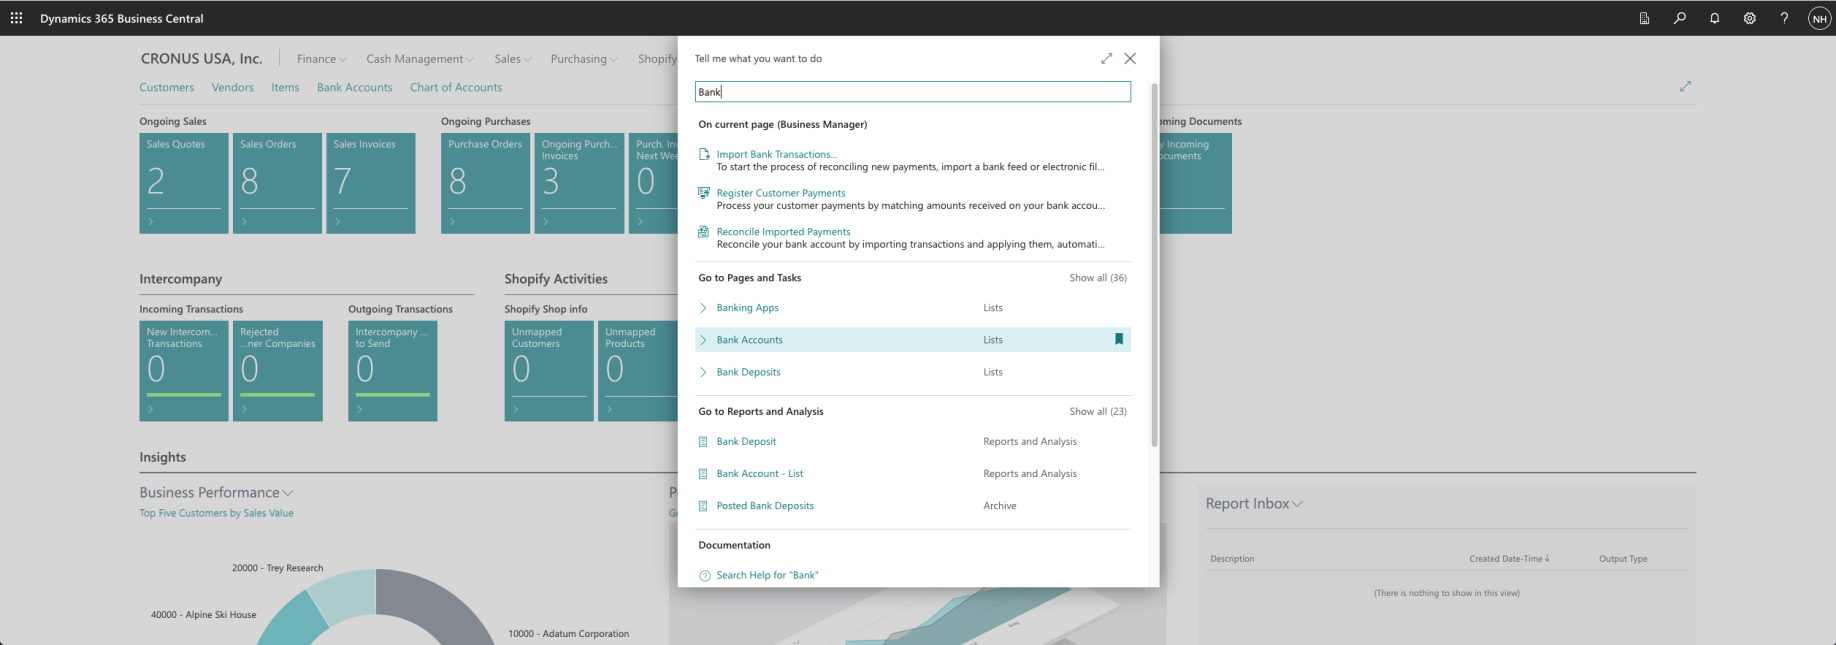Viewport: 1836px width, 645px height.
Task: Expand the Tell Me dialog to full size
Action: 1107,58
